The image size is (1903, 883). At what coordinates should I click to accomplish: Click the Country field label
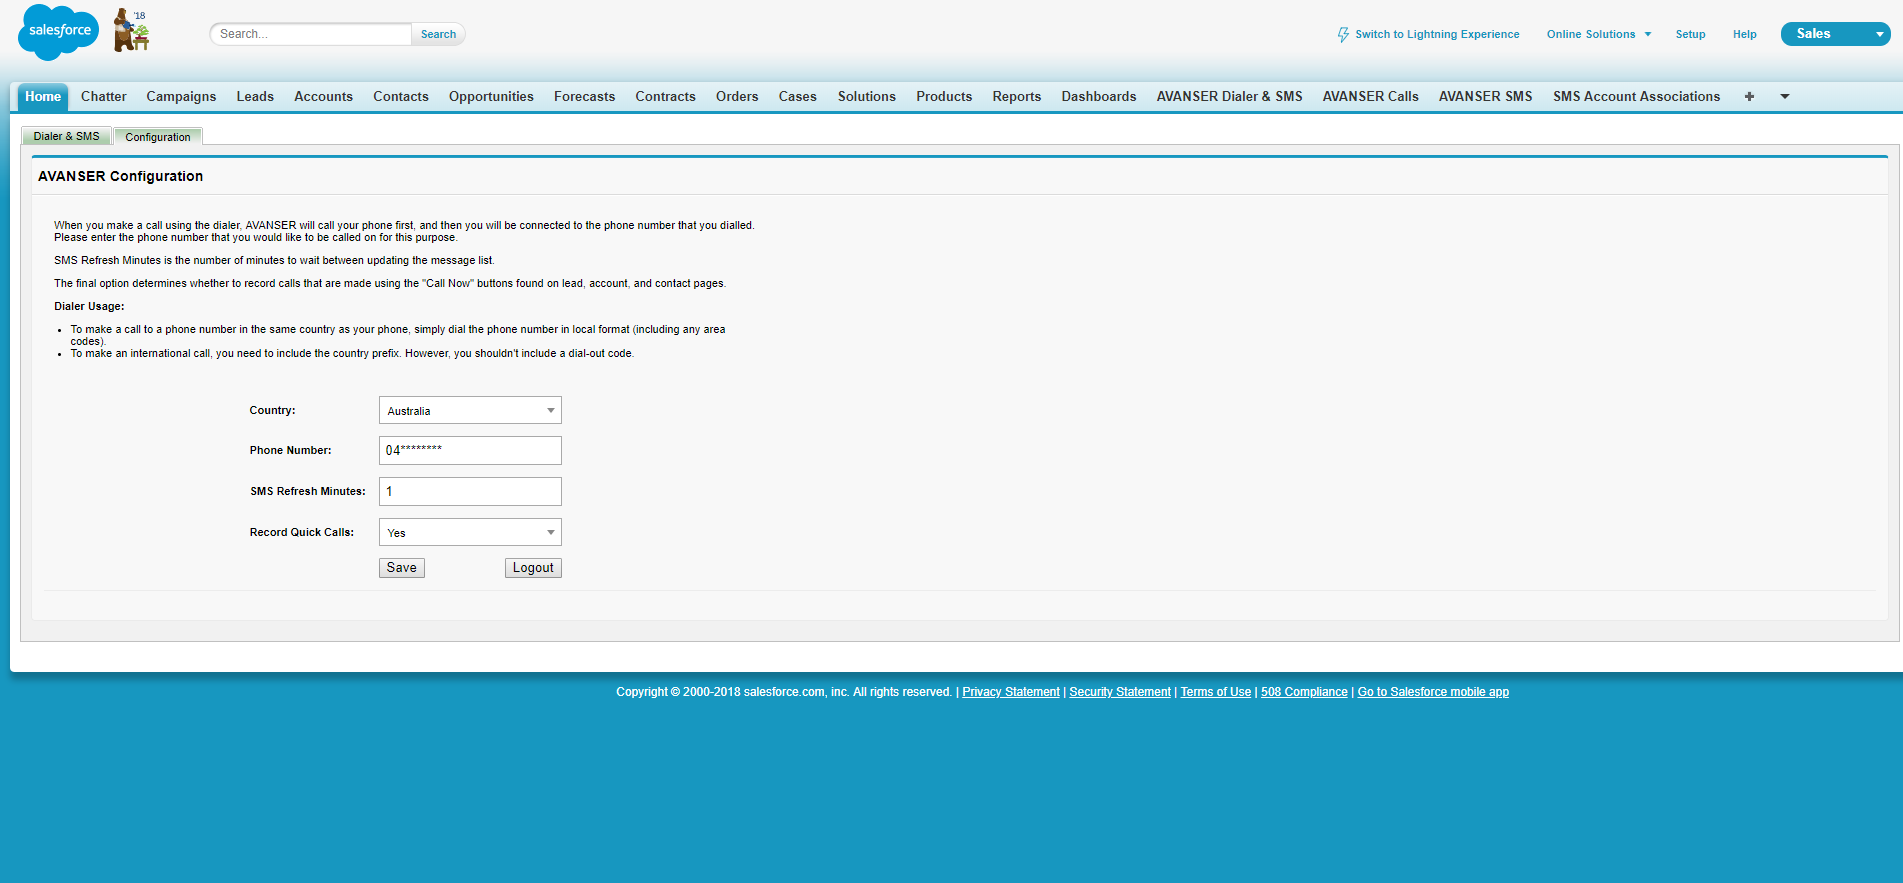coord(272,411)
